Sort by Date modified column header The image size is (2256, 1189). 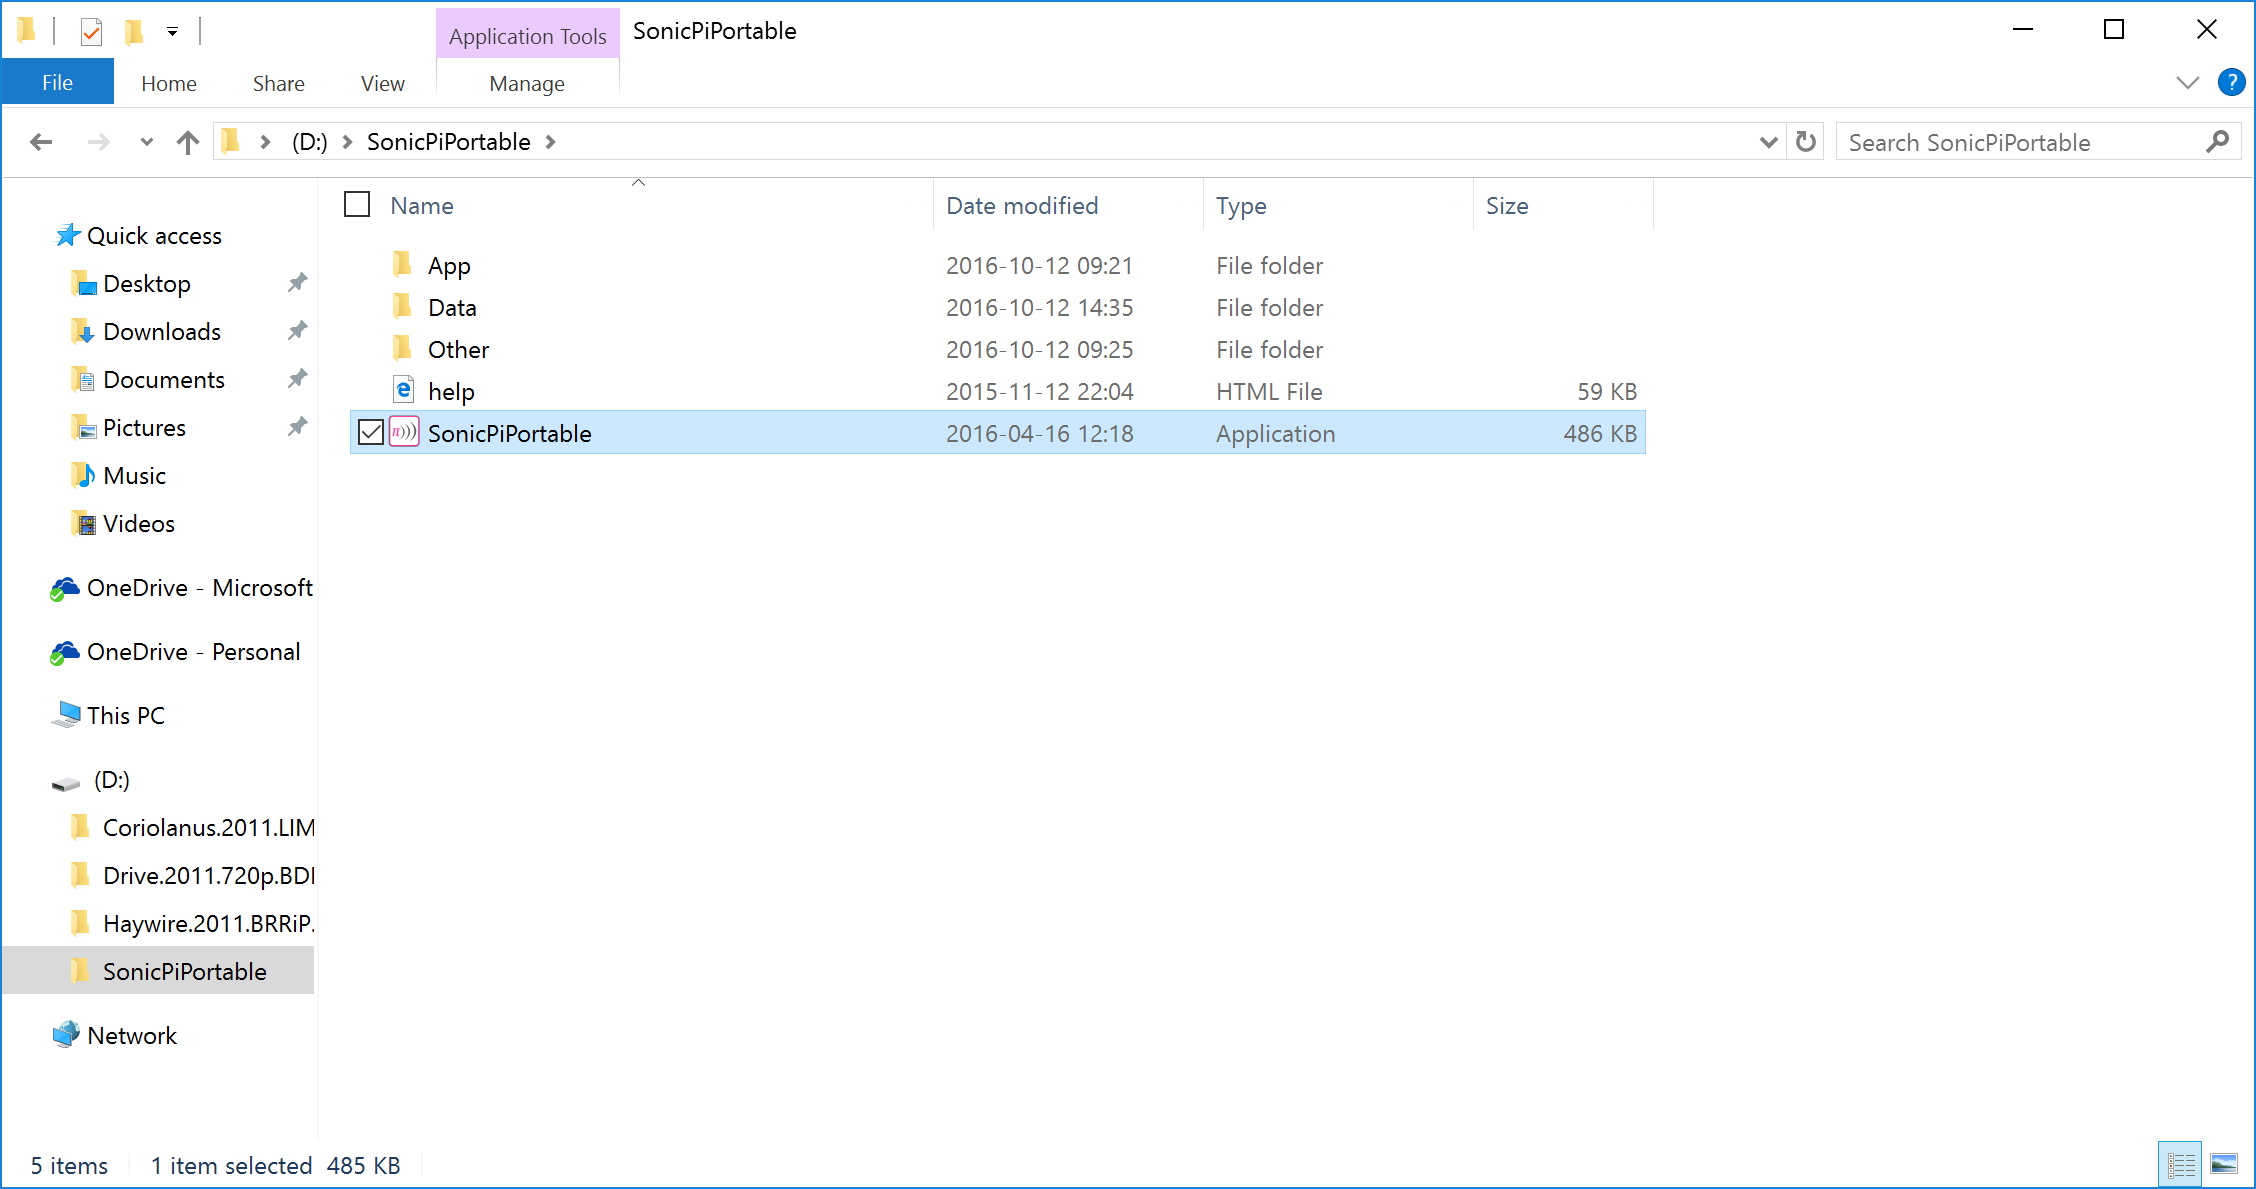(1022, 205)
